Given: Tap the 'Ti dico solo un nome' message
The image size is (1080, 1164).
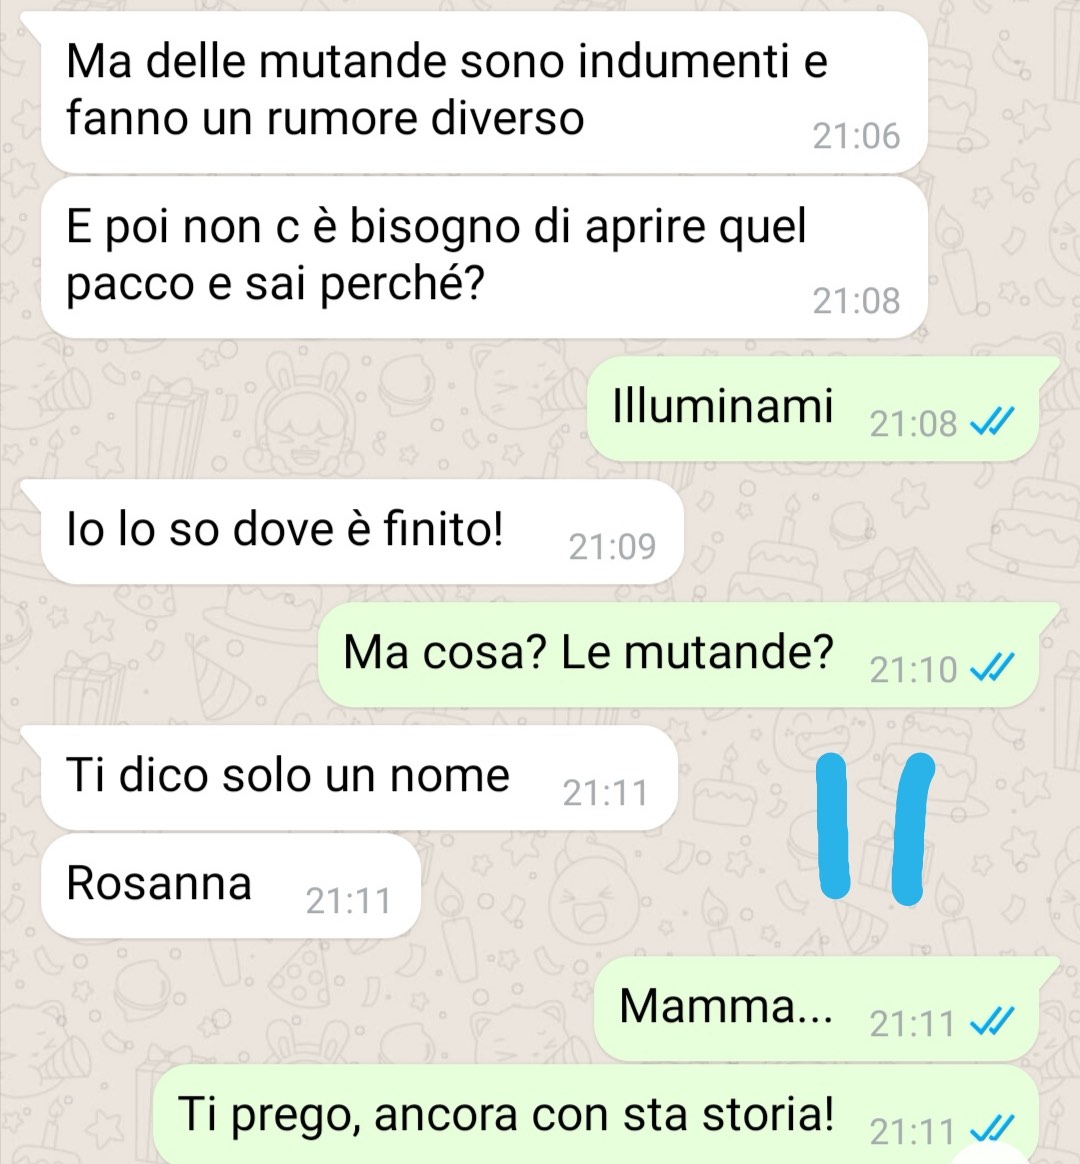Looking at the screenshot, I should (359, 777).
